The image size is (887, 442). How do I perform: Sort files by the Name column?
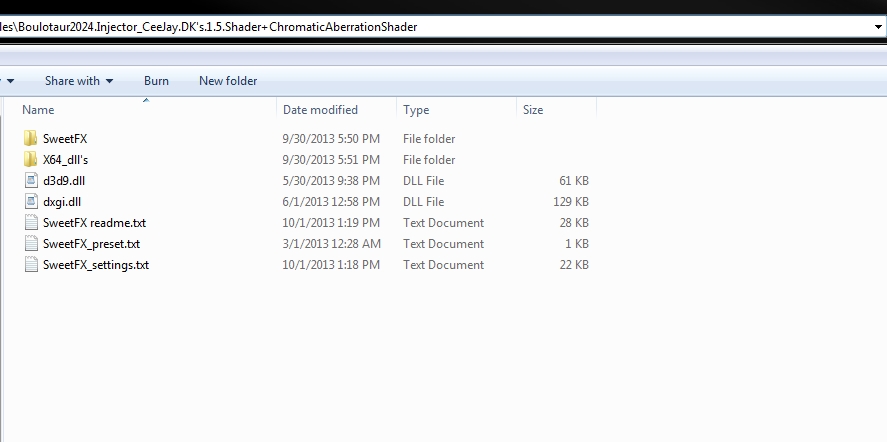pos(39,110)
